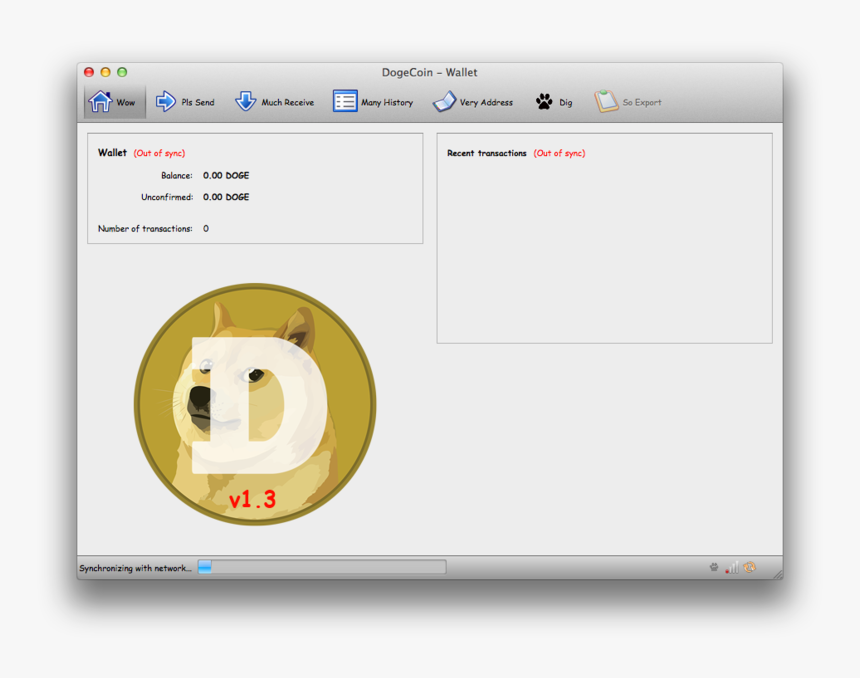This screenshot has width=860, height=678.
Task: Open the Wow home overview tab
Action: click(115, 102)
